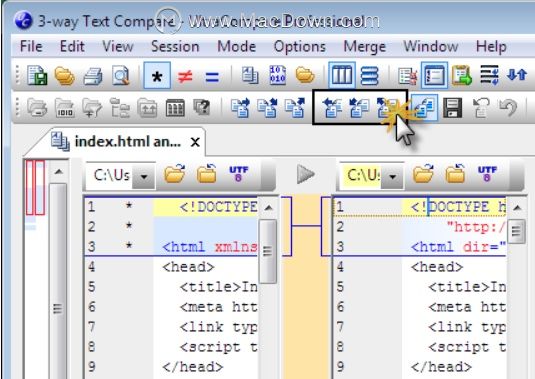Toggle the red not-equal differing lines button
535x379 pixels.
185,76
